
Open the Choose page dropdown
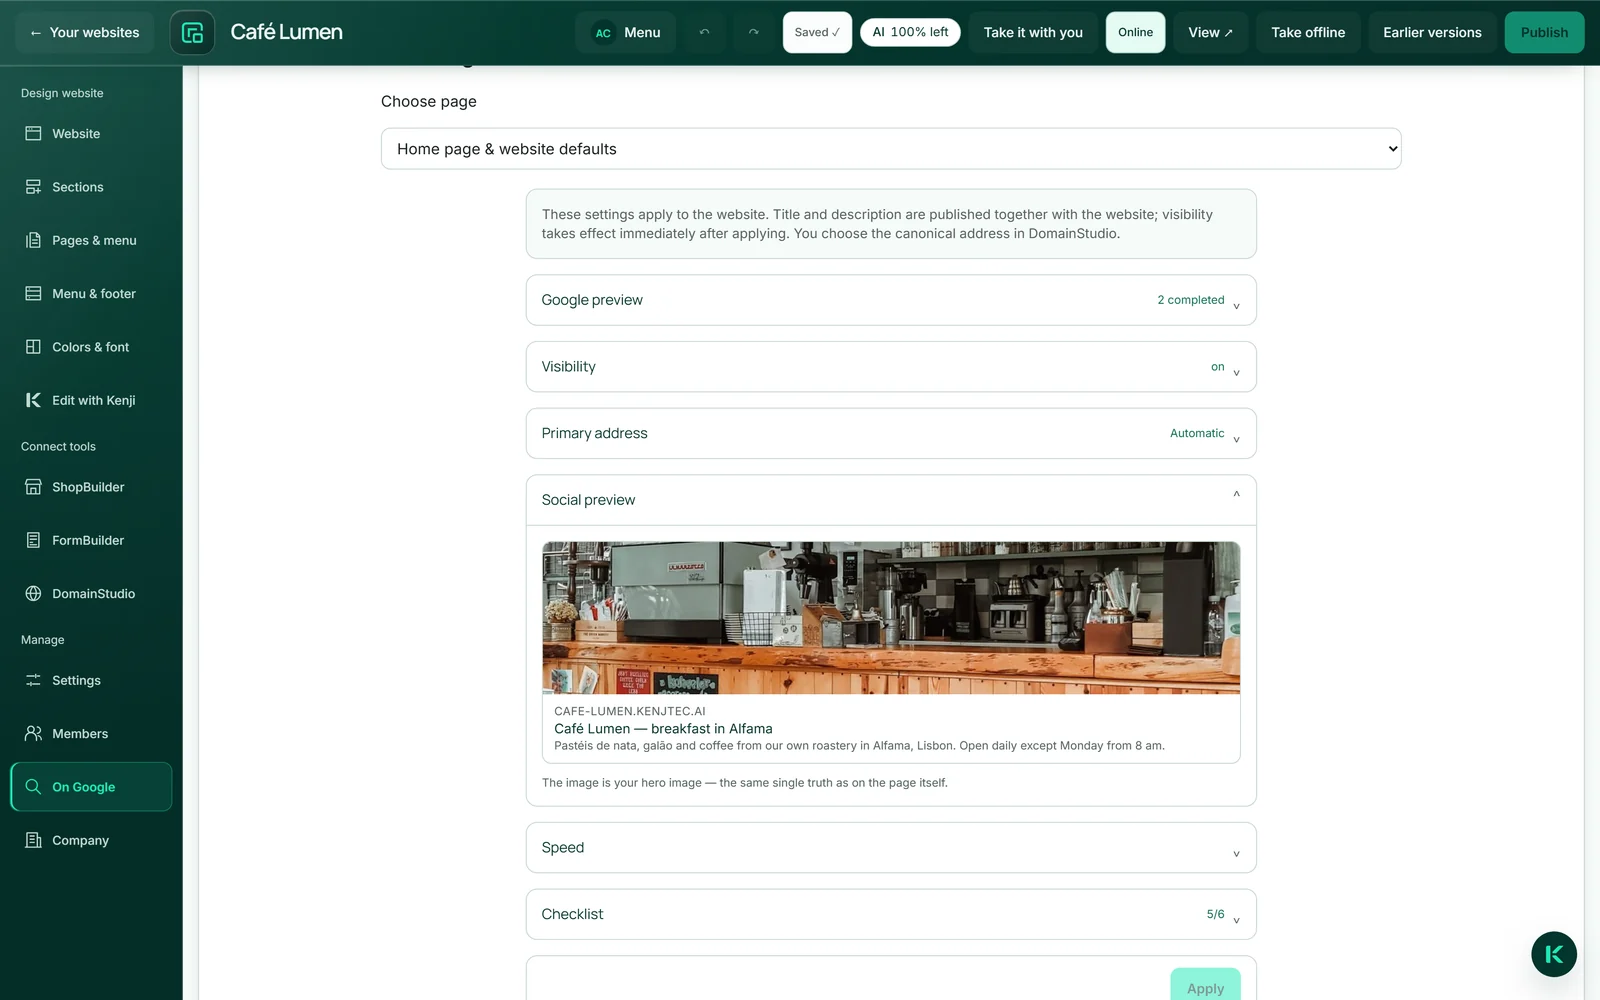[x=891, y=149]
